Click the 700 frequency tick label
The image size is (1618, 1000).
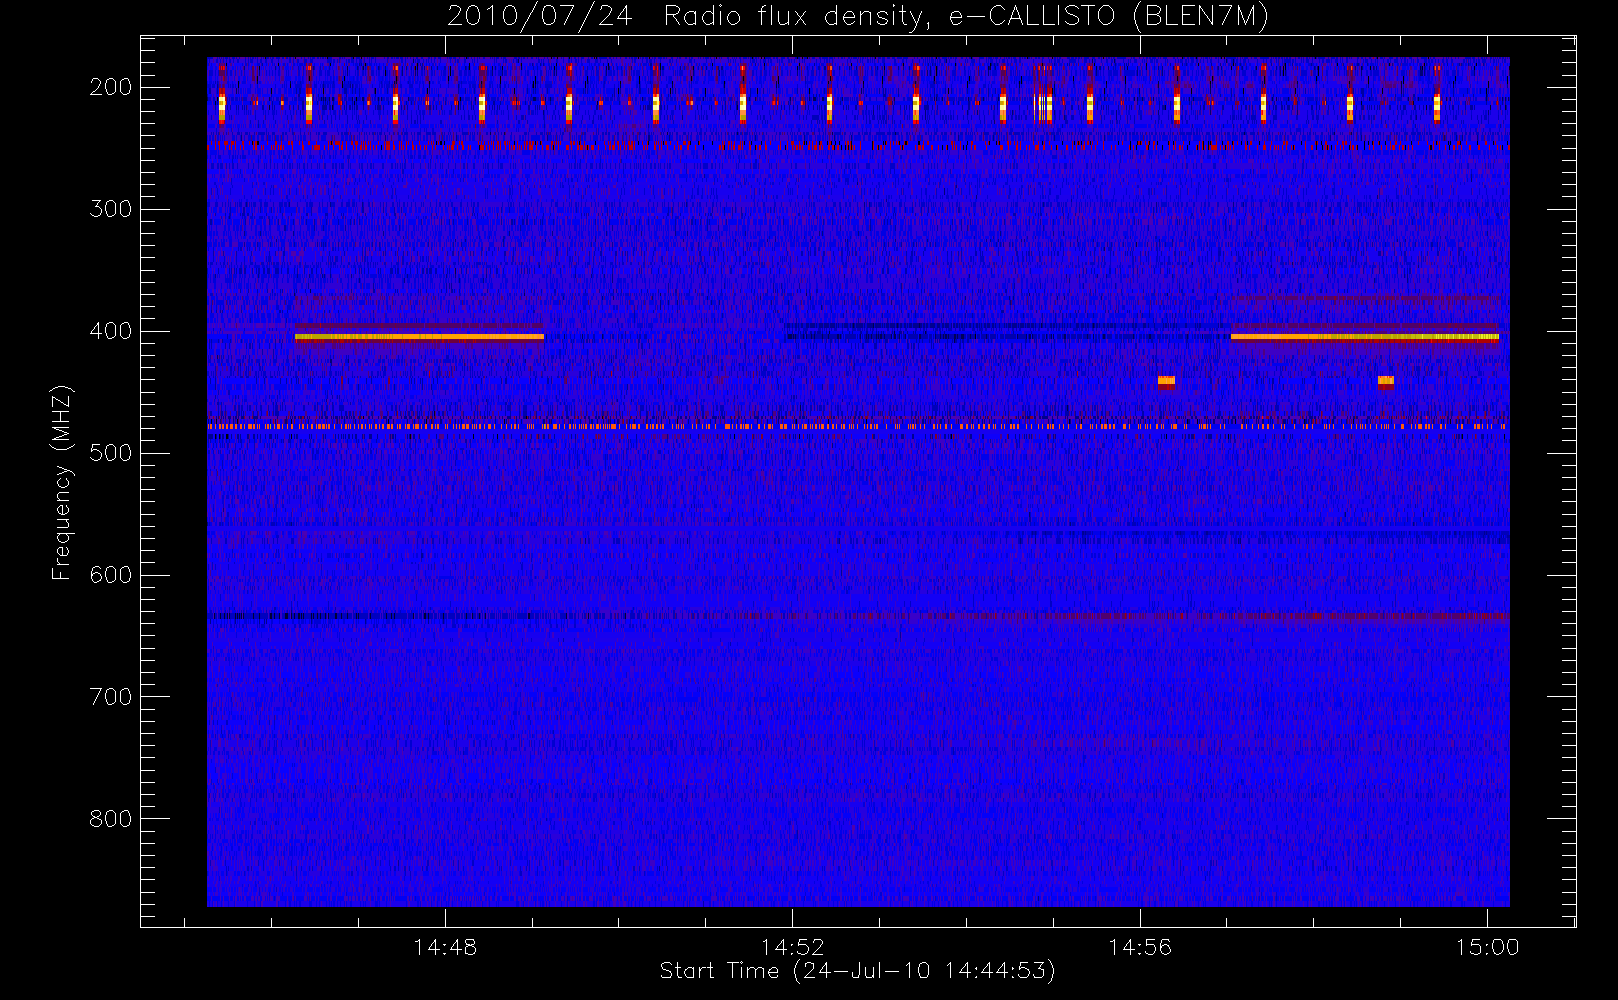coord(111,697)
